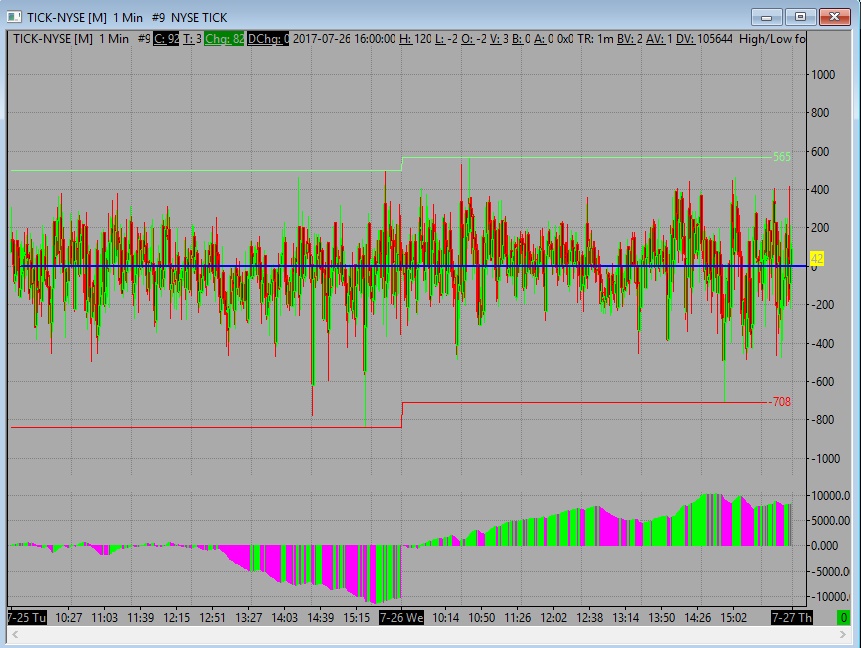
Task: Select the 7-27 Th date marker
Action: coord(791,618)
